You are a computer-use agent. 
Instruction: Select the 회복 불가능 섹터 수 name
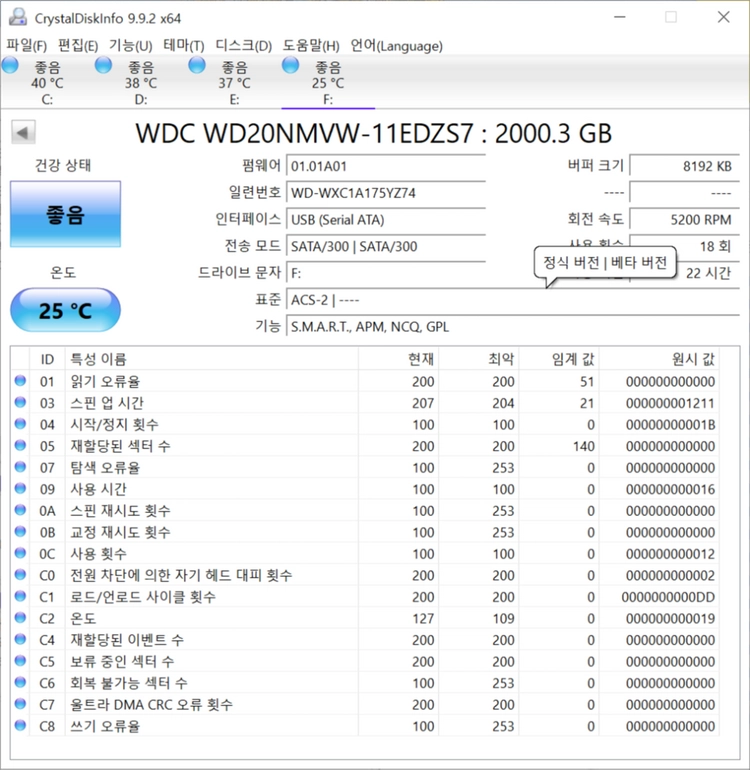[129, 683]
